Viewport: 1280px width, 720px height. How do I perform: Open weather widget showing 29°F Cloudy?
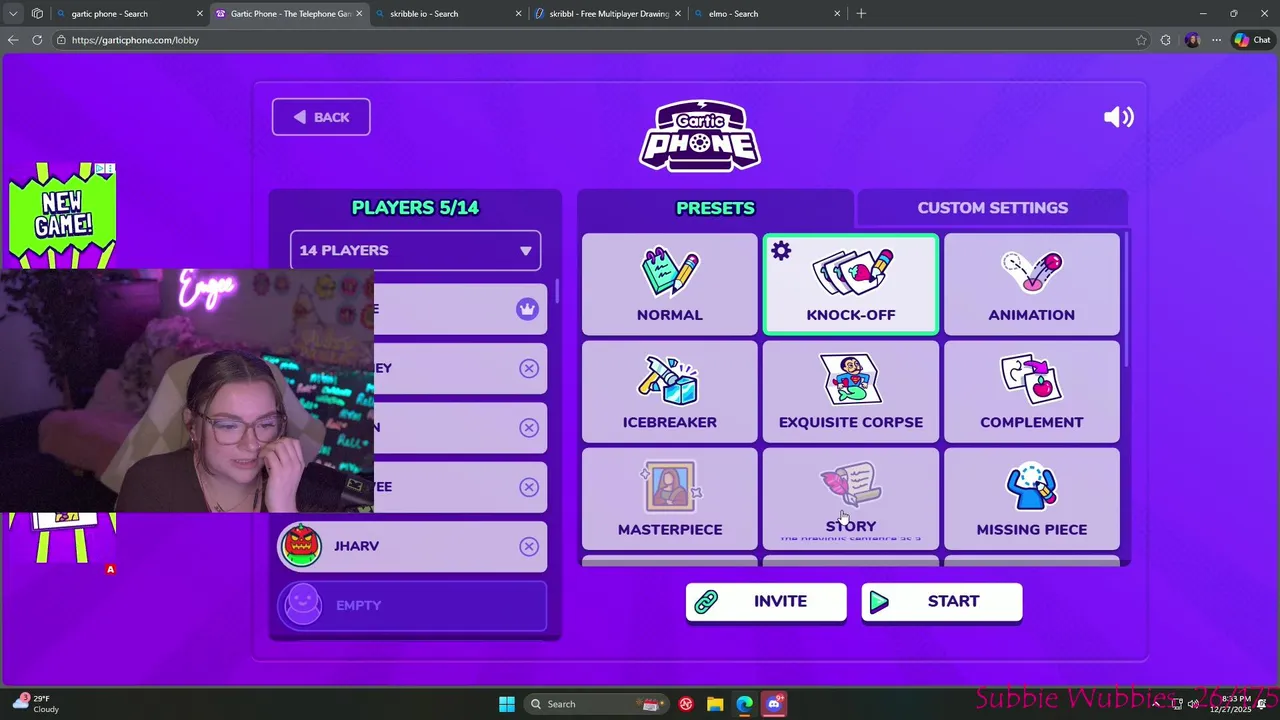point(36,704)
